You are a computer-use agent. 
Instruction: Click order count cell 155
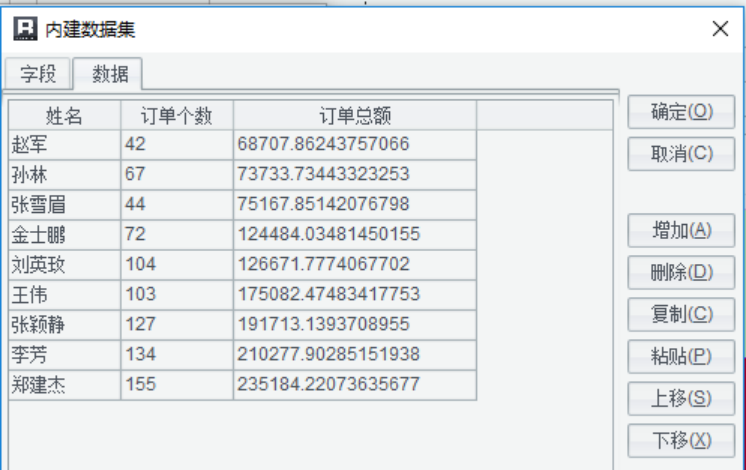(x=177, y=384)
